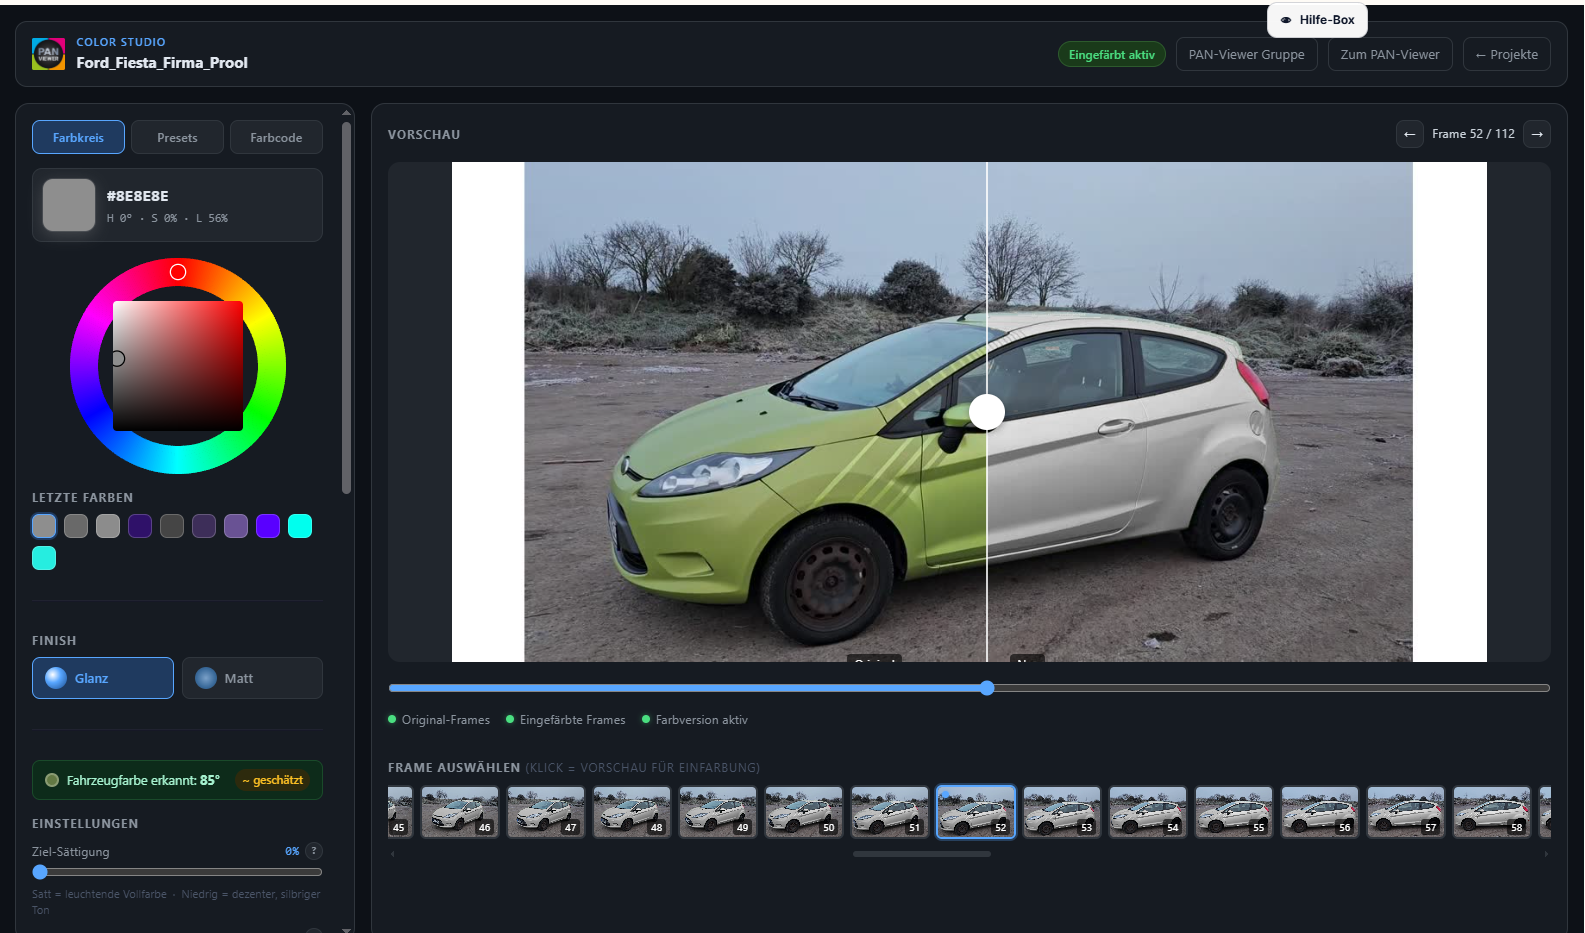Viewport: 1585px width, 933px height.
Task: Click the hue ring marker on color wheel
Action: pos(178,272)
